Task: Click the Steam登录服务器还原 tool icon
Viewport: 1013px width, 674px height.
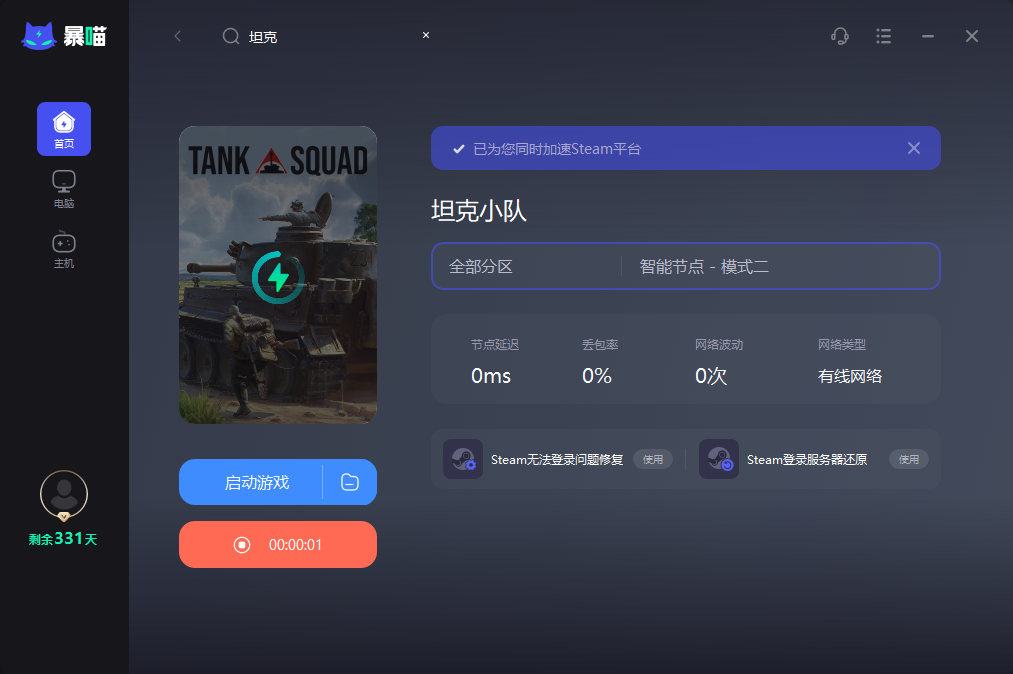Action: point(718,459)
